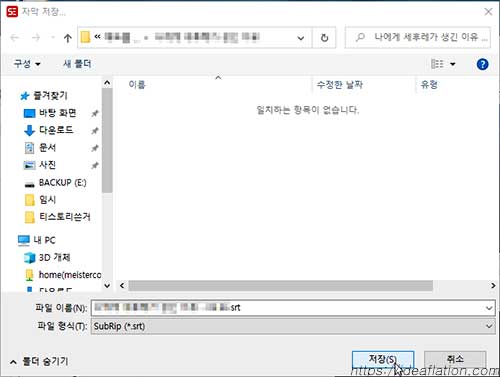Click the search box field

(418, 37)
